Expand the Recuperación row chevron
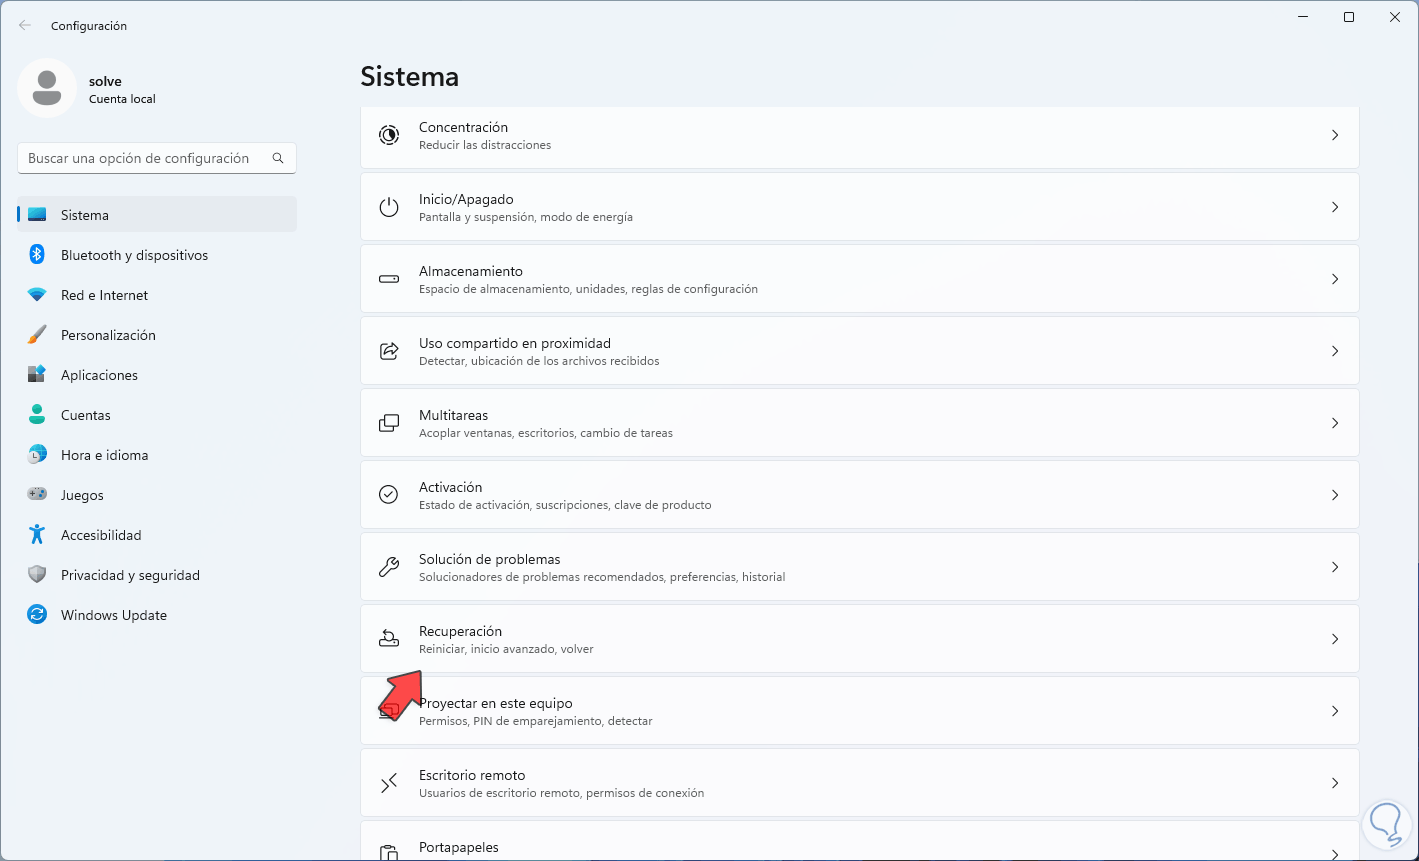1419x861 pixels. [1334, 639]
